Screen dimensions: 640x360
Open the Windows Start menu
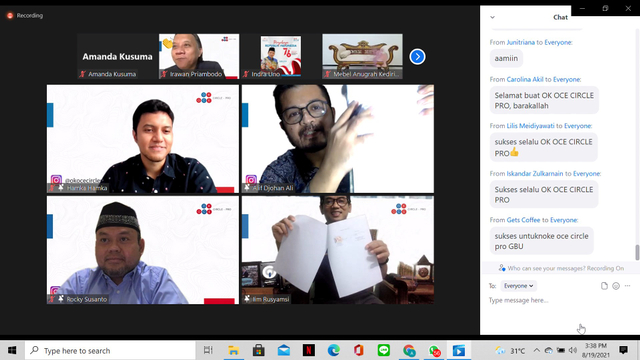[12, 351]
